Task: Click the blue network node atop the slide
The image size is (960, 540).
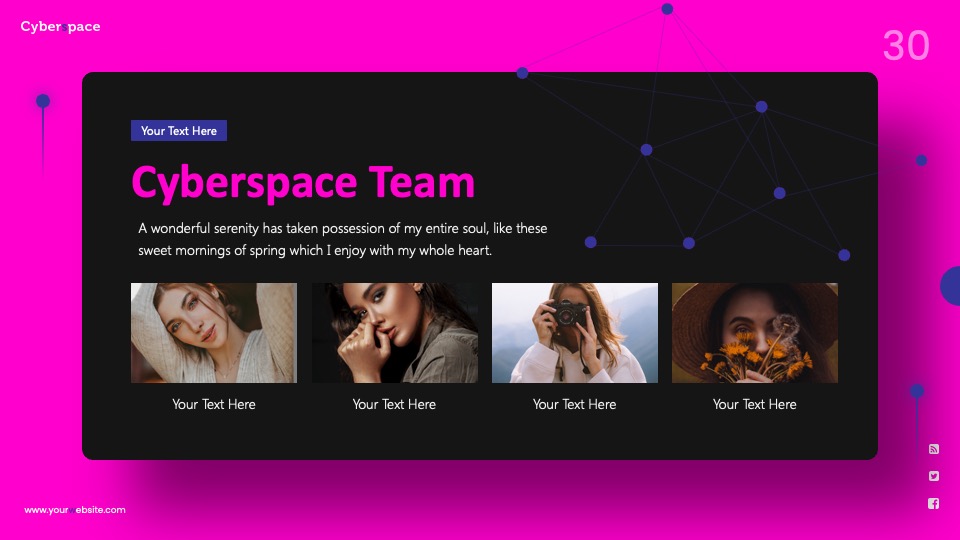Action: tap(667, 9)
